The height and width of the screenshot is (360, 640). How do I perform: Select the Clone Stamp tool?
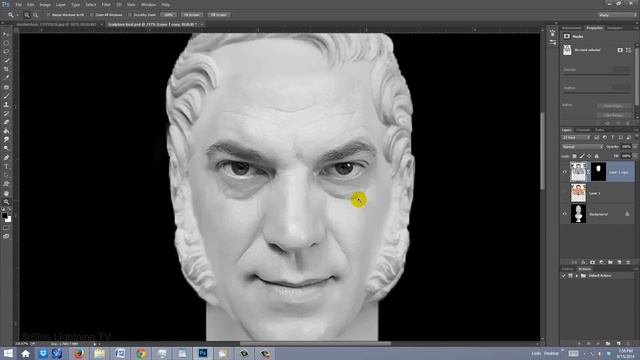pos(6,105)
